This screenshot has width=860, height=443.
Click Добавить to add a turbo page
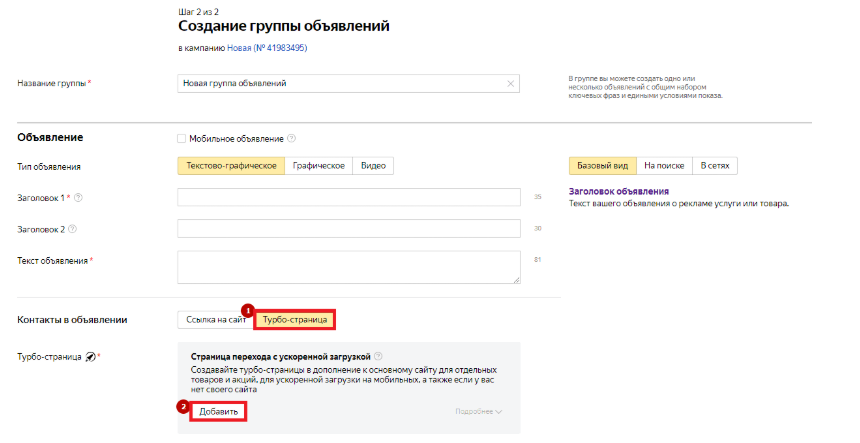(218, 412)
